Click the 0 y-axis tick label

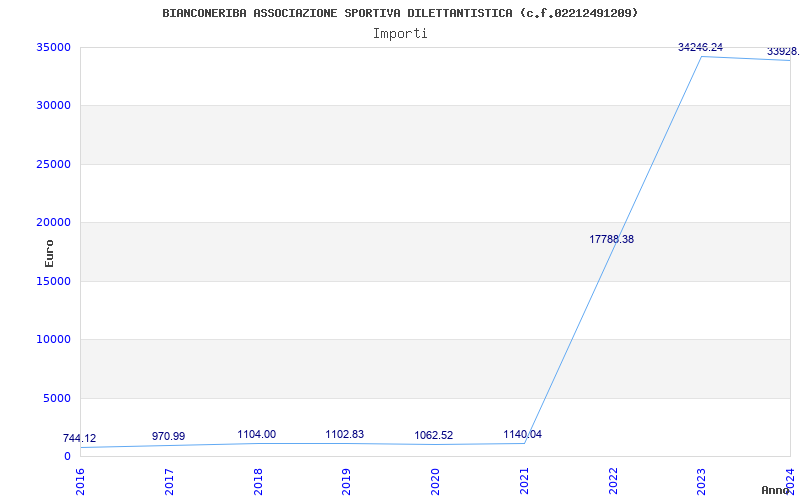click(67, 456)
